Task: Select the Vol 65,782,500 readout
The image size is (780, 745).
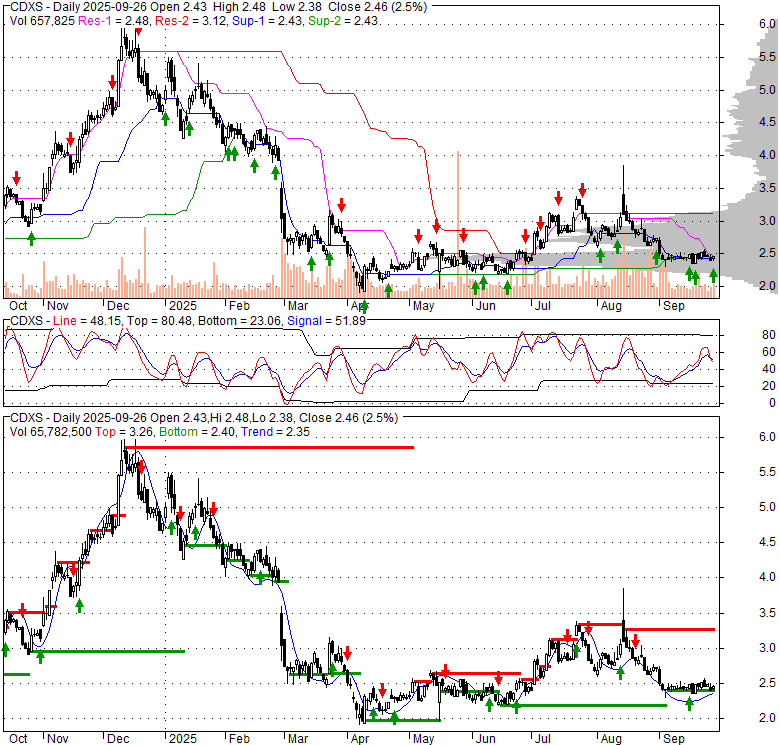Action: coord(50,432)
